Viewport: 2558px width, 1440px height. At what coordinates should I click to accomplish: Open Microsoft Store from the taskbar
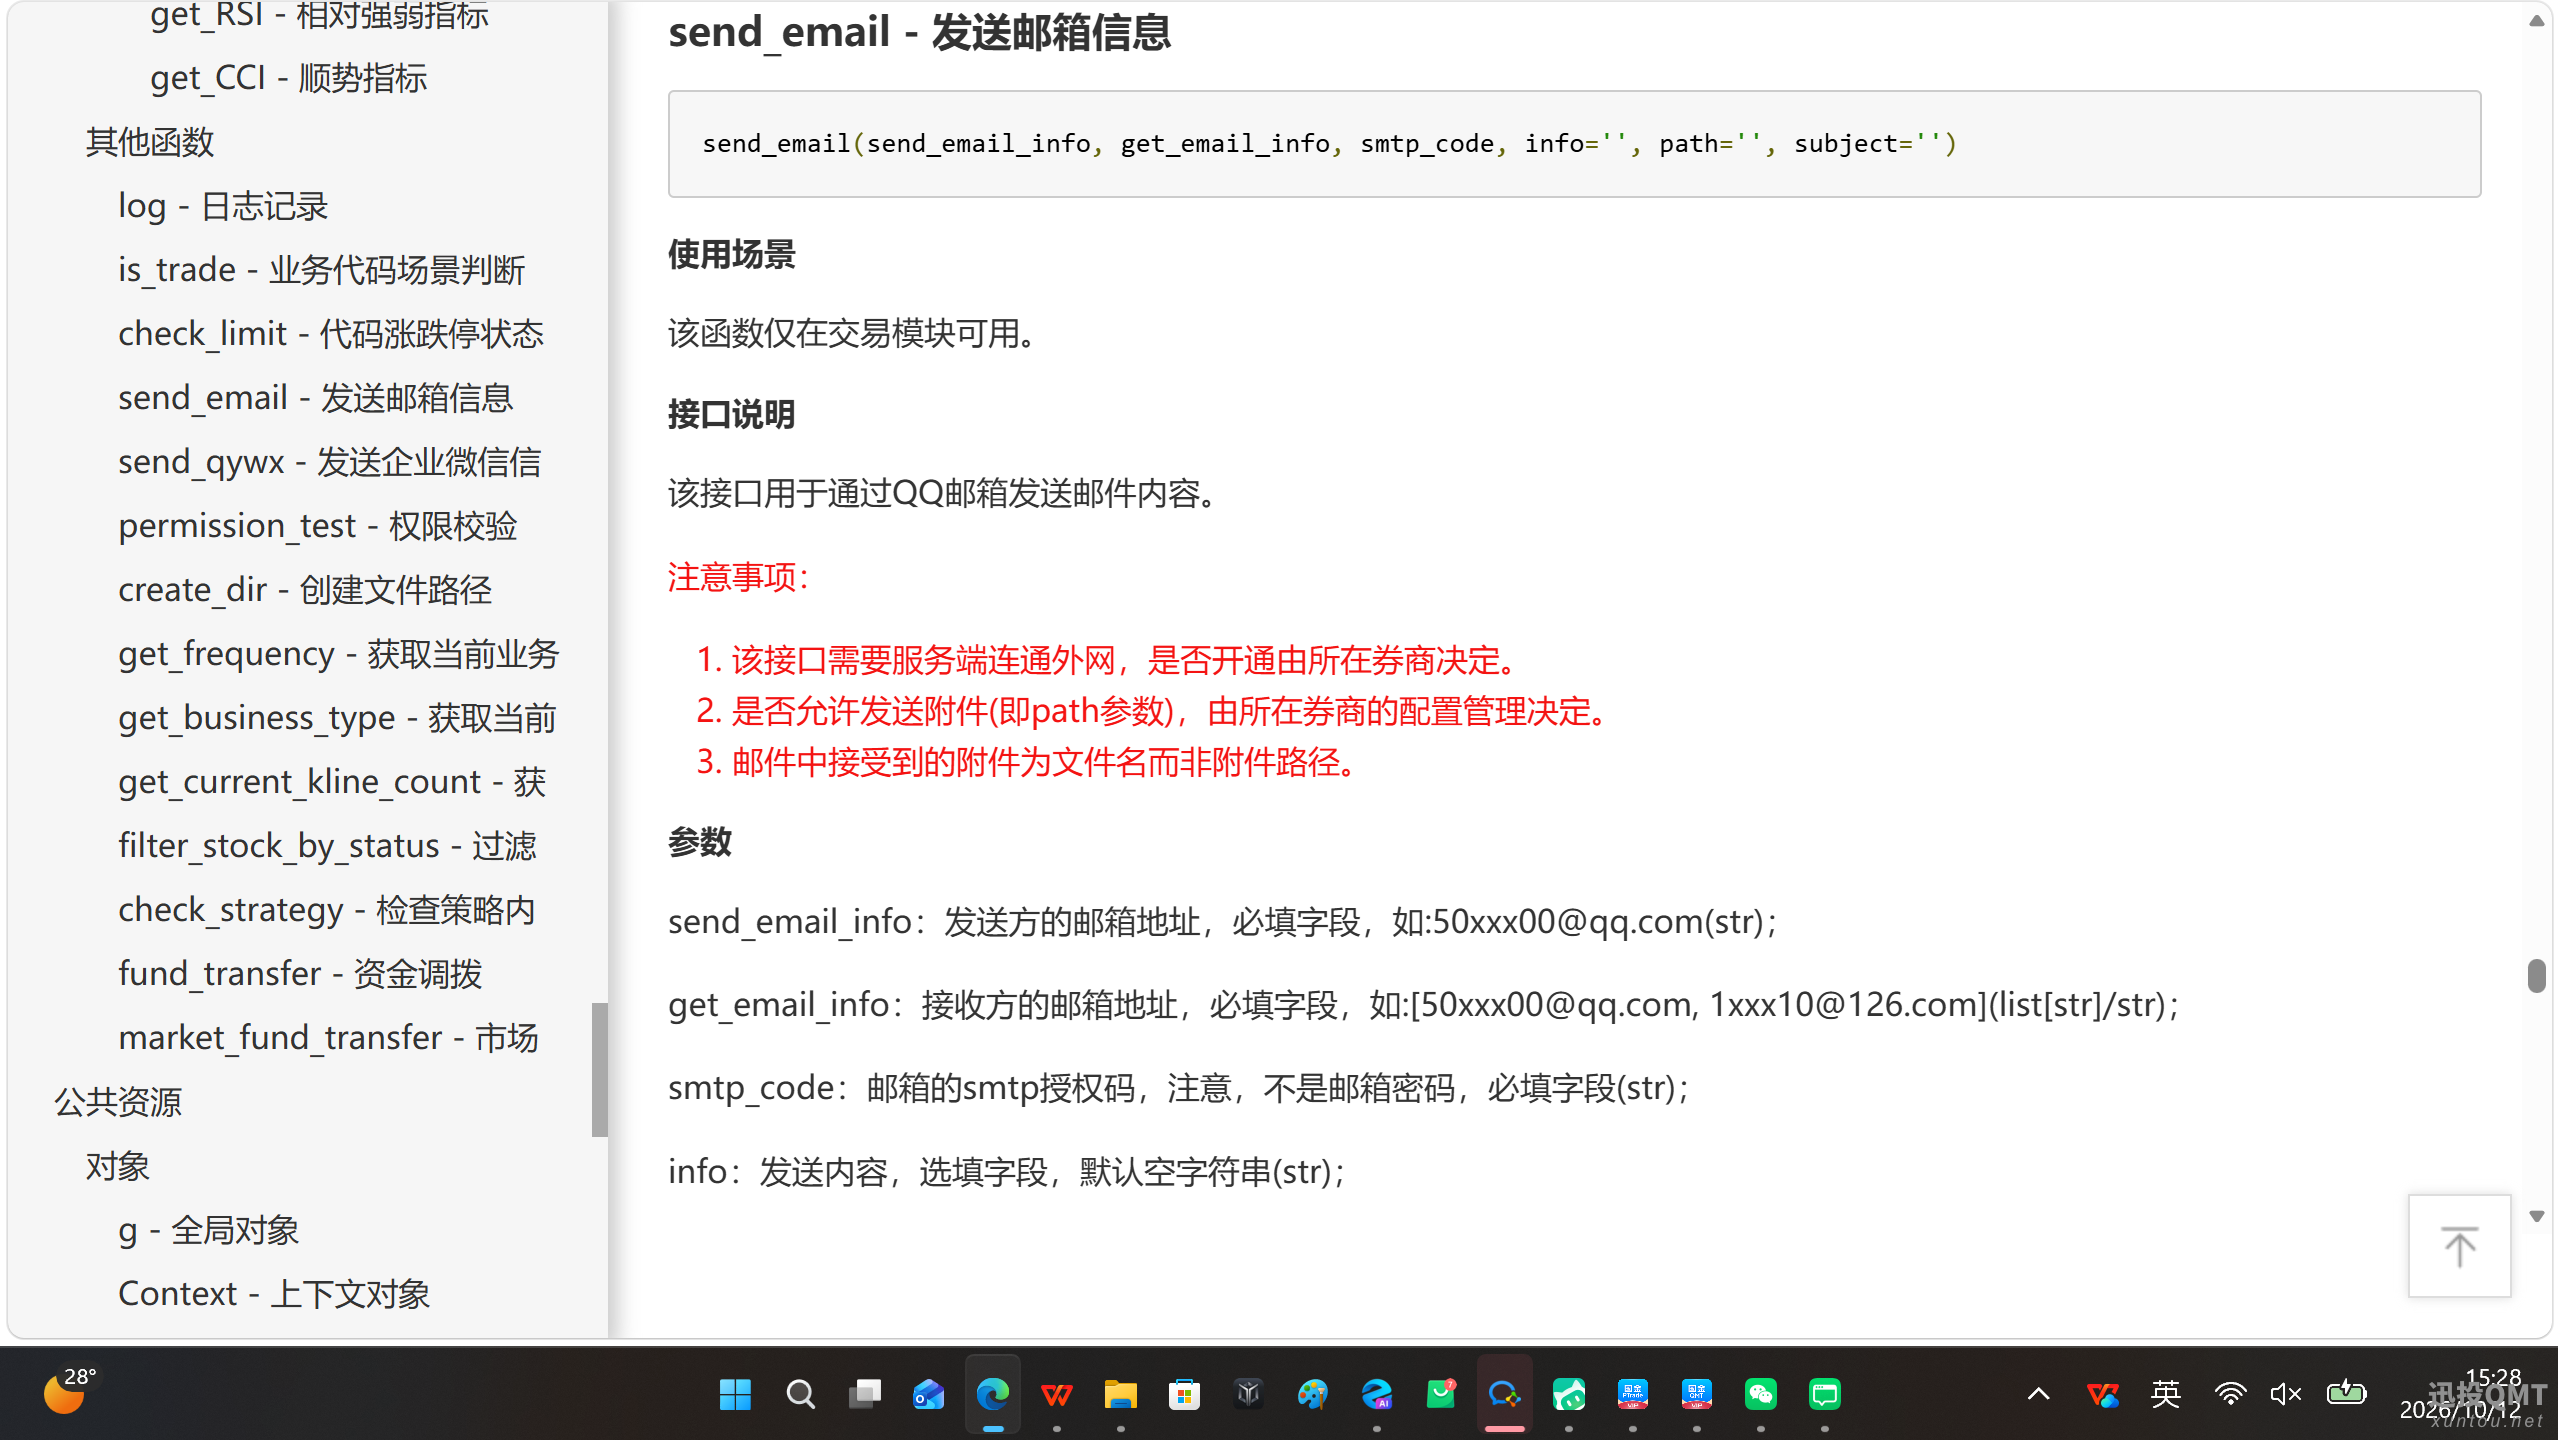click(x=1184, y=1394)
